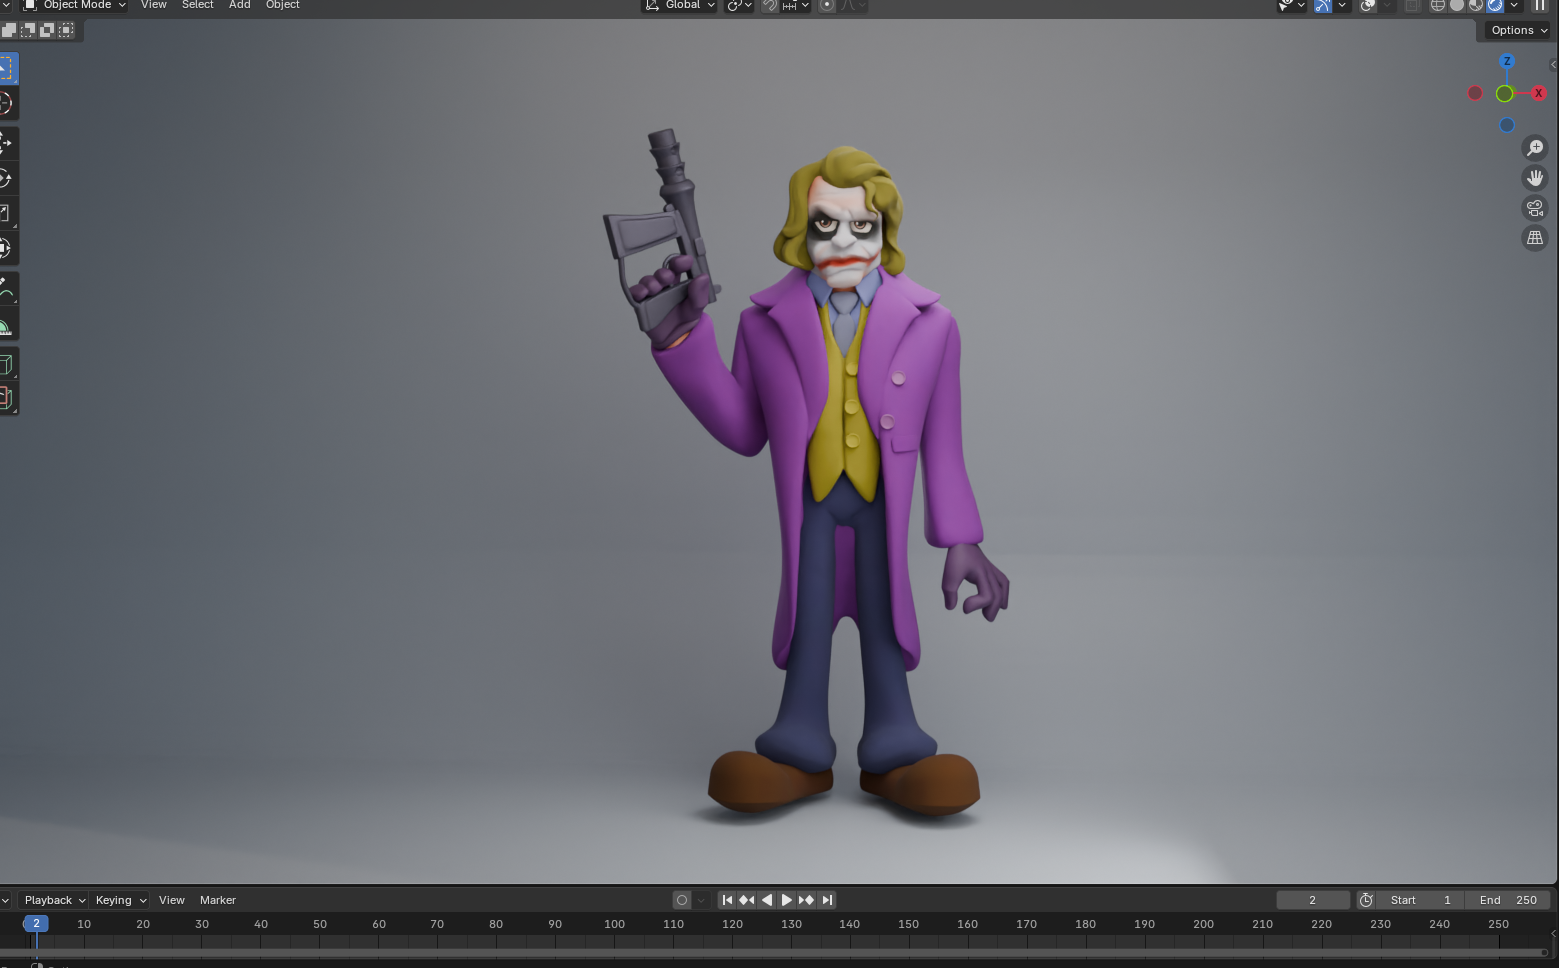Open the View menu in 3D viewport header
1559x968 pixels.
tap(153, 5)
